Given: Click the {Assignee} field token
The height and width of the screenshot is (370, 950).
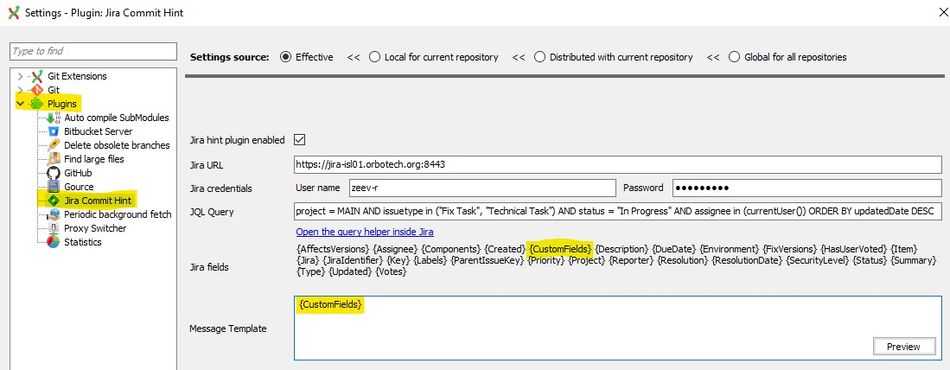Looking at the screenshot, I should 394,249.
